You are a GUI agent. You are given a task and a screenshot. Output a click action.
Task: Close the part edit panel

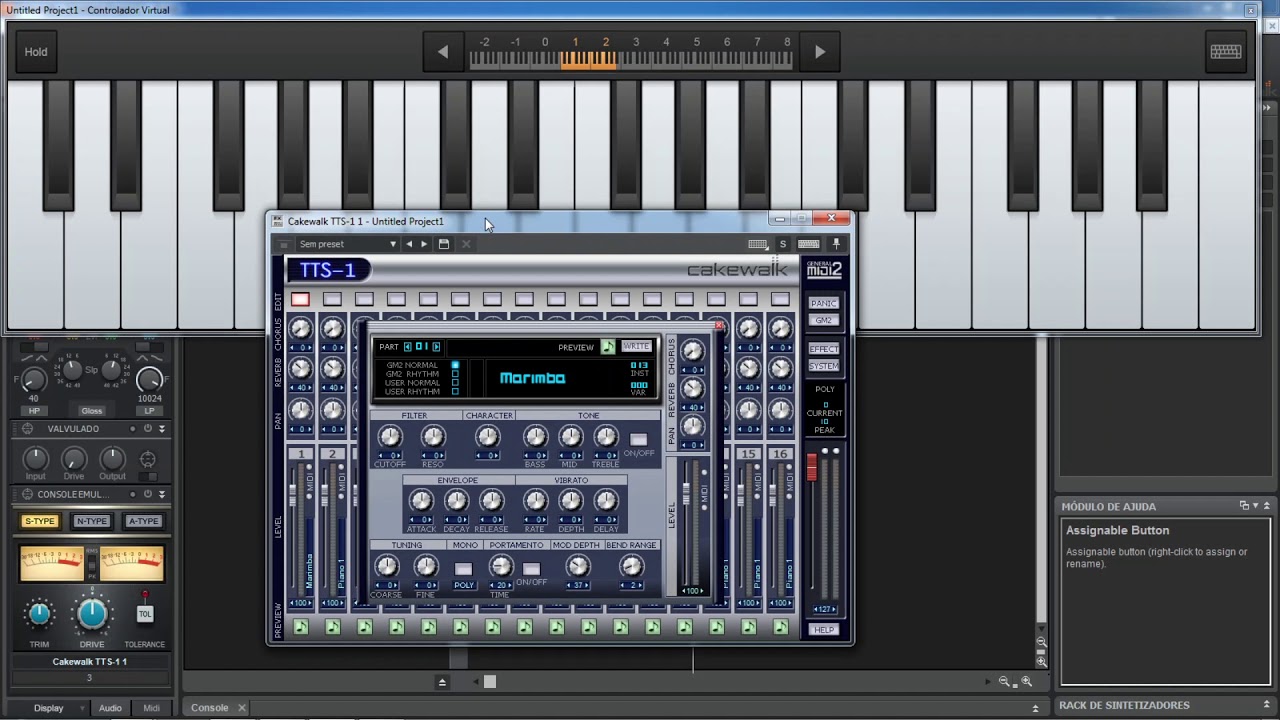click(718, 326)
